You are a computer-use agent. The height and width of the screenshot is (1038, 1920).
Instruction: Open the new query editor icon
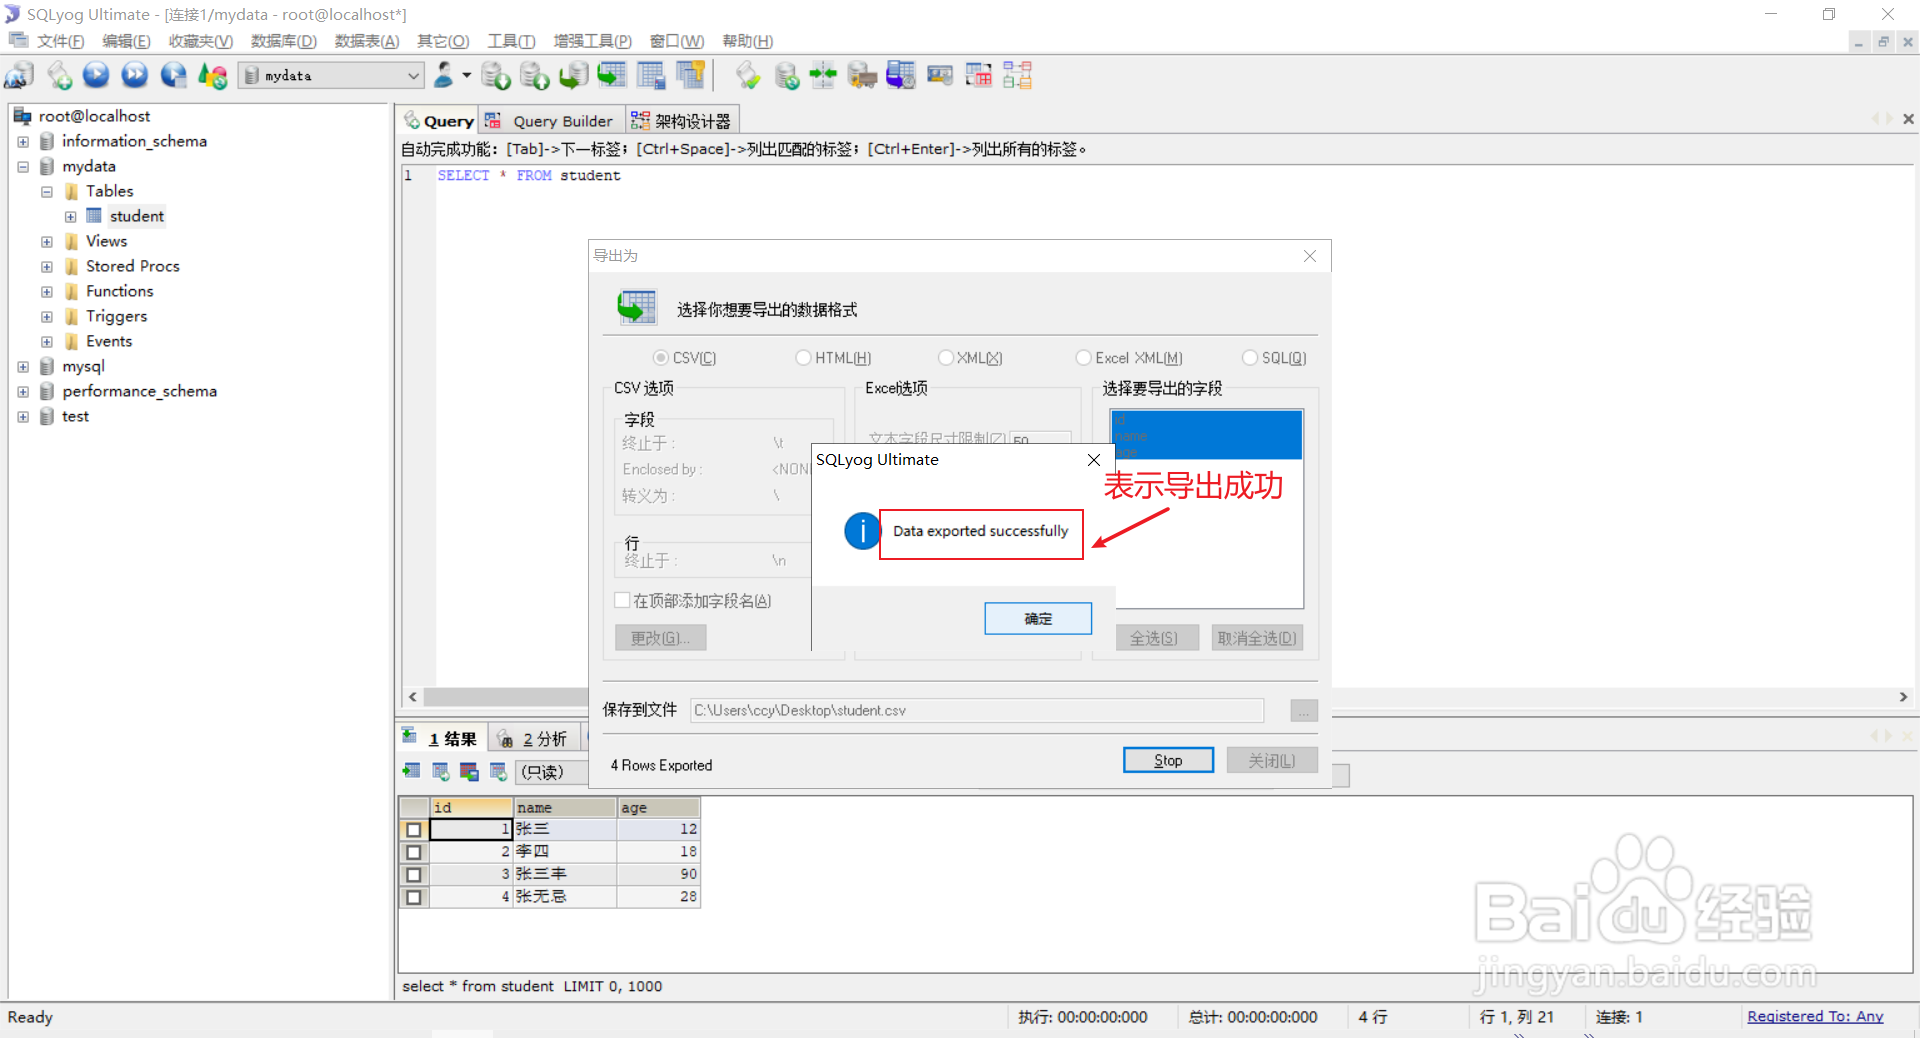pos(58,75)
